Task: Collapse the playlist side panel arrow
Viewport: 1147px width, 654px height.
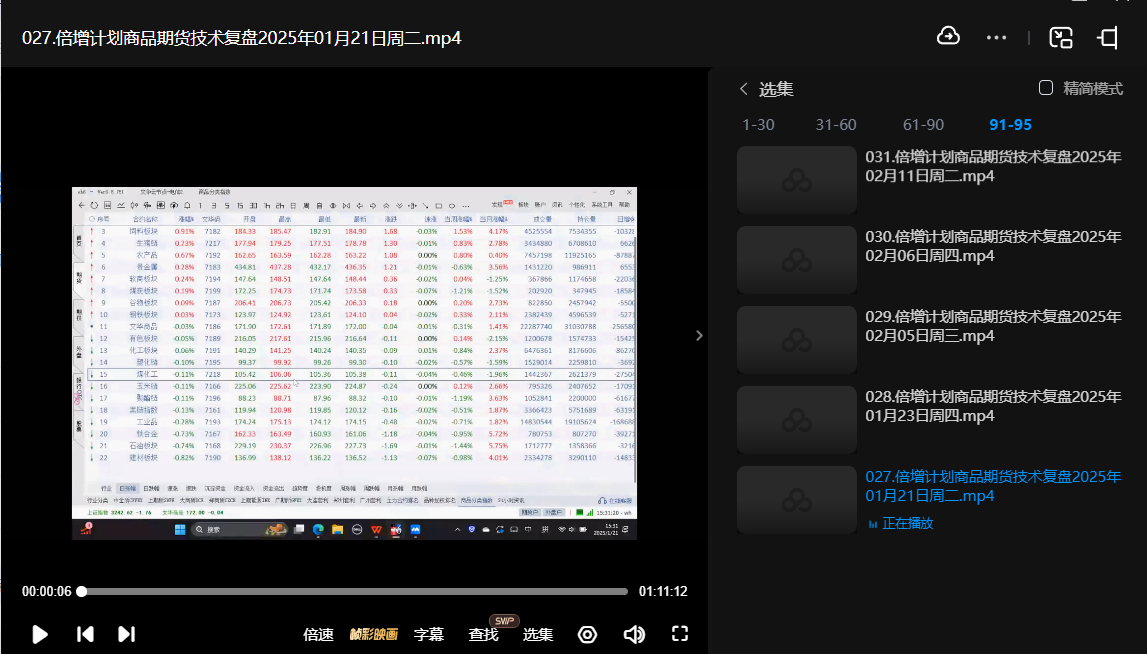Action: 699,336
